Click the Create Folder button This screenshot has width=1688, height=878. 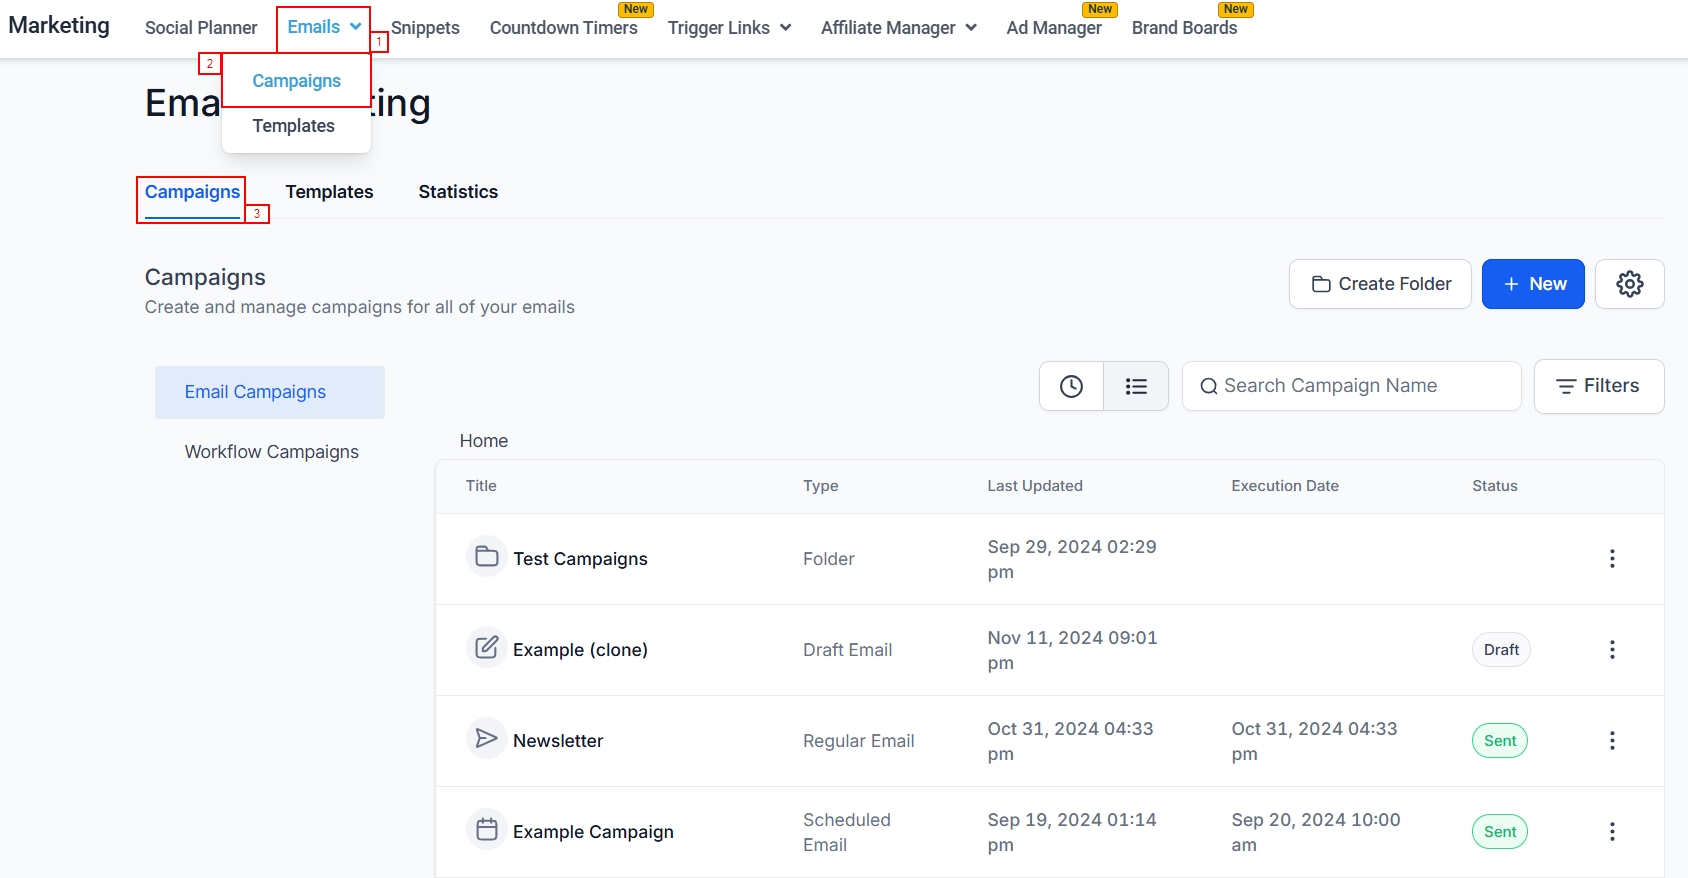point(1380,284)
